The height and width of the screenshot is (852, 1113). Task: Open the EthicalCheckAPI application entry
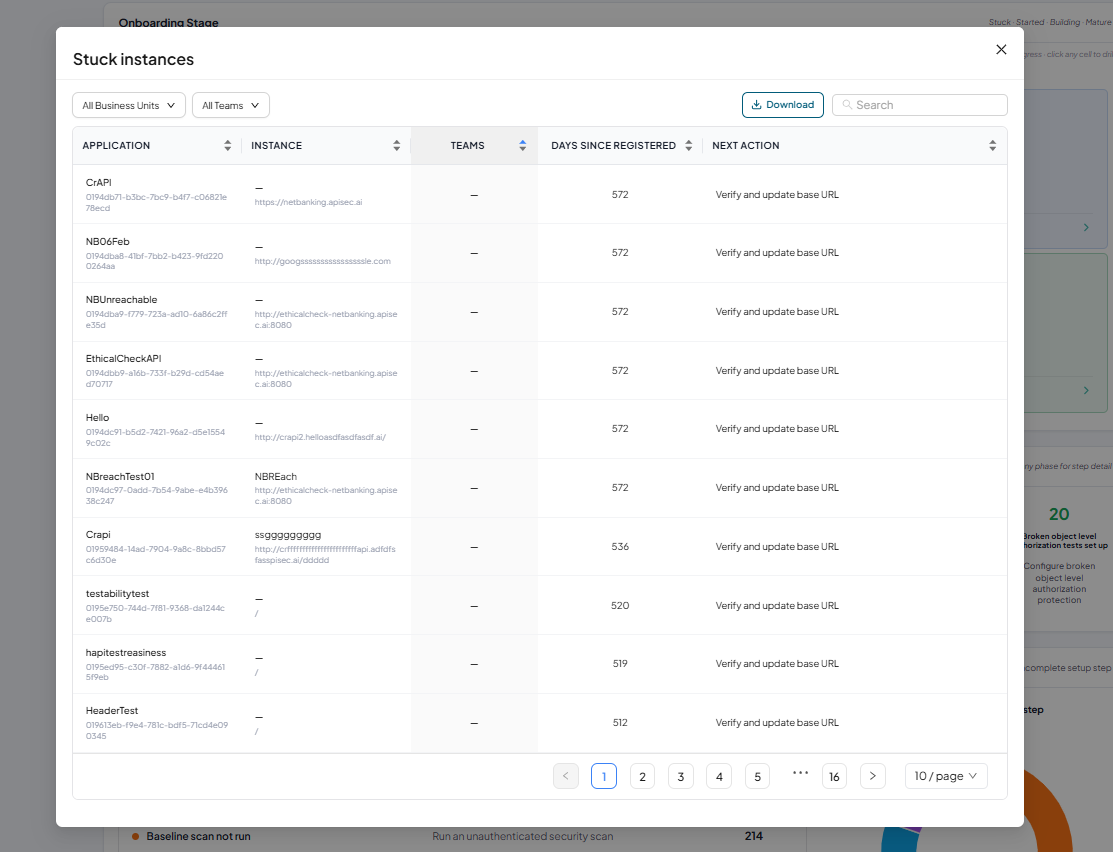tap(124, 359)
